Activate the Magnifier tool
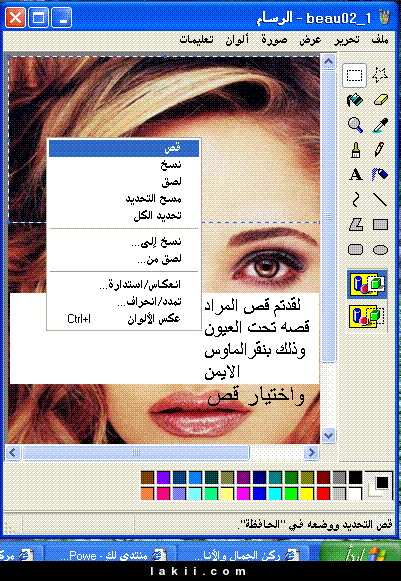401x581 pixels. tap(355, 125)
